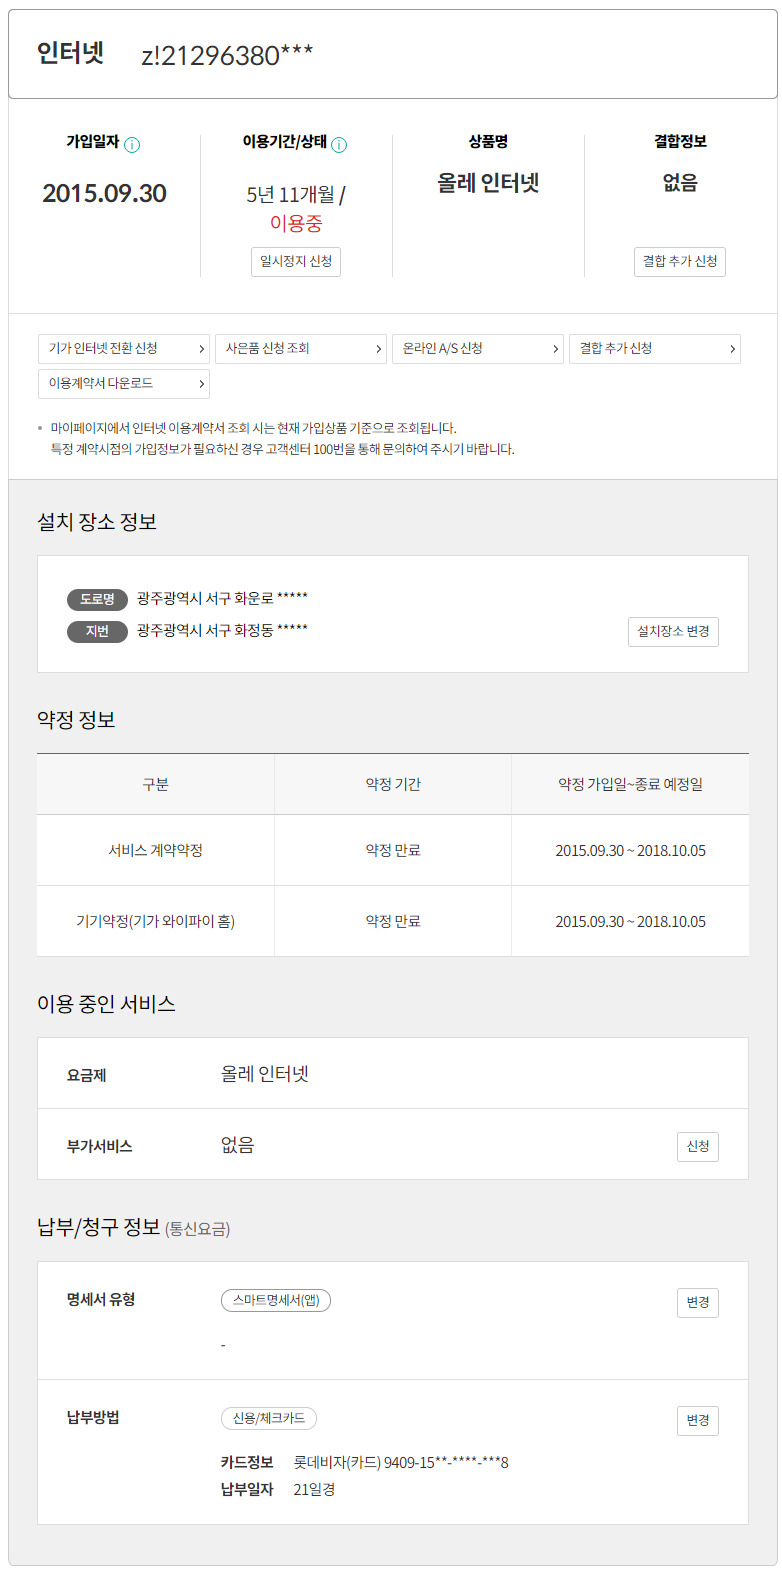Image resolution: width=782 pixels, height=1573 pixels.
Task: Click the 신용/체크카드 badge
Action: (x=269, y=1418)
